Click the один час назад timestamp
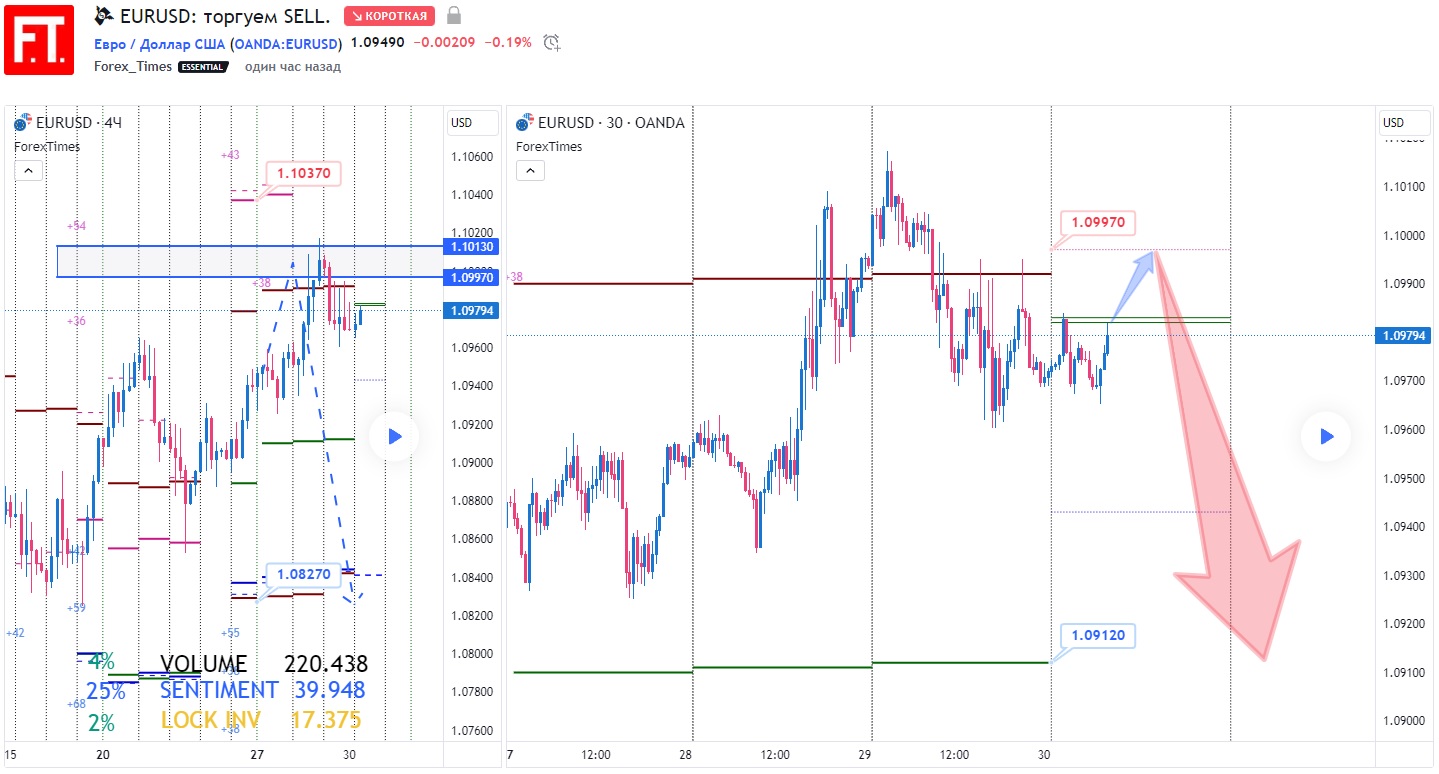1439x774 pixels. (x=293, y=67)
